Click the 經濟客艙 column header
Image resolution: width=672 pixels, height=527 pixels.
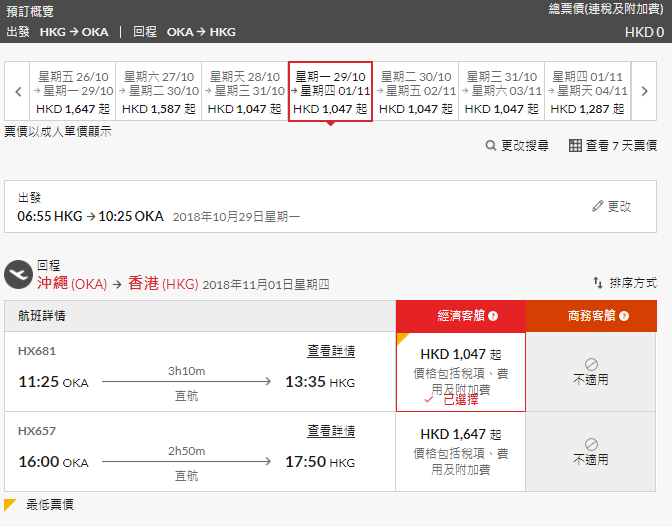tap(461, 316)
